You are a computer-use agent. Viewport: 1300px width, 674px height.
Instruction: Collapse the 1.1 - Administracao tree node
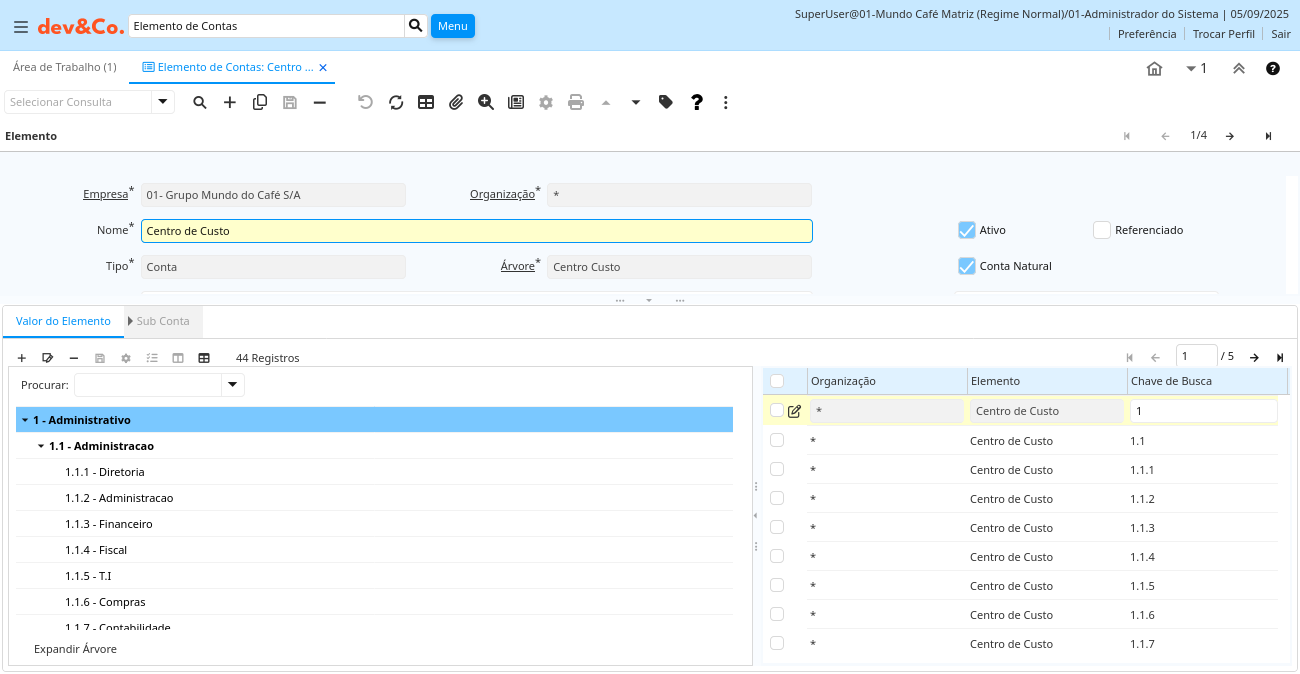(41, 446)
